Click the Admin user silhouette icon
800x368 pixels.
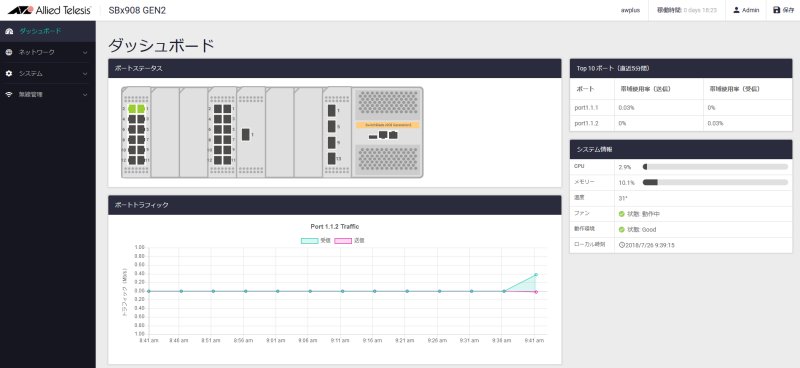pos(736,10)
